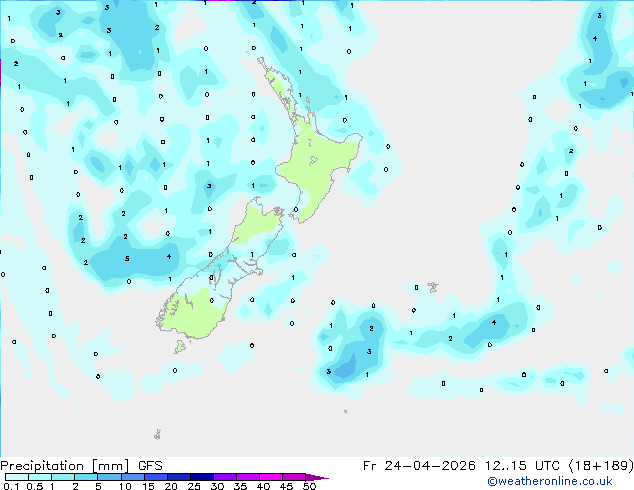Click the 0.1–0.5 mm legend color swatch

pyautogui.click(x=17, y=477)
